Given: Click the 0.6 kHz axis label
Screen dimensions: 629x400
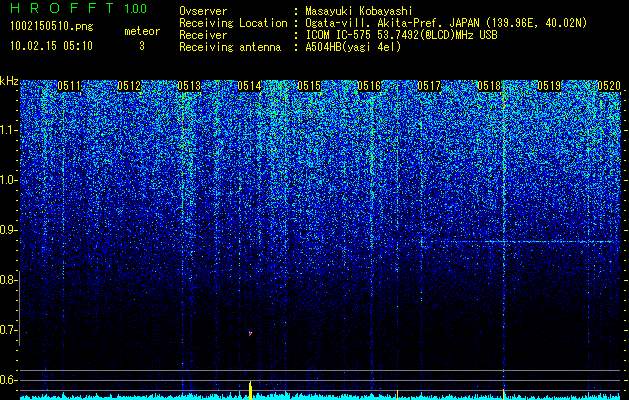Looking at the screenshot, I should pyautogui.click(x=9, y=380).
